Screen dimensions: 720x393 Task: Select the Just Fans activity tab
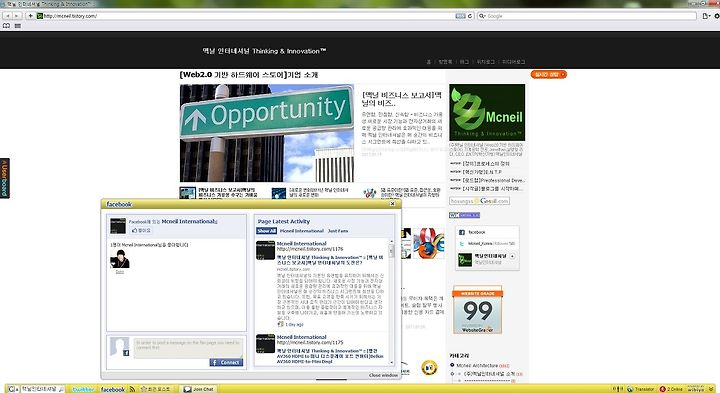tap(338, 231)
